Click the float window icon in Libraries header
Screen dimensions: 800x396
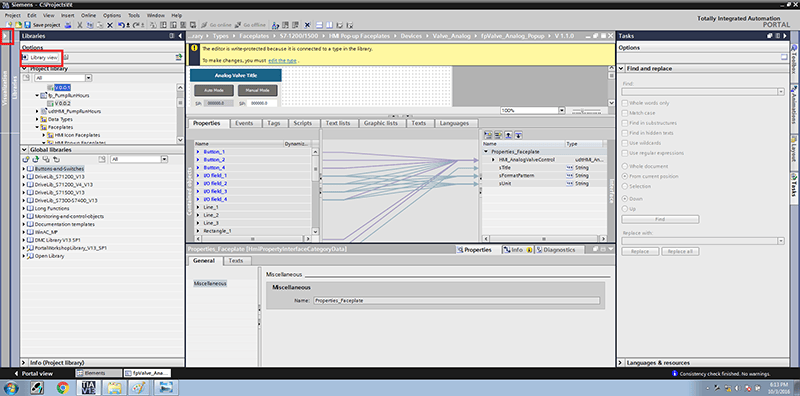point(172,36)
